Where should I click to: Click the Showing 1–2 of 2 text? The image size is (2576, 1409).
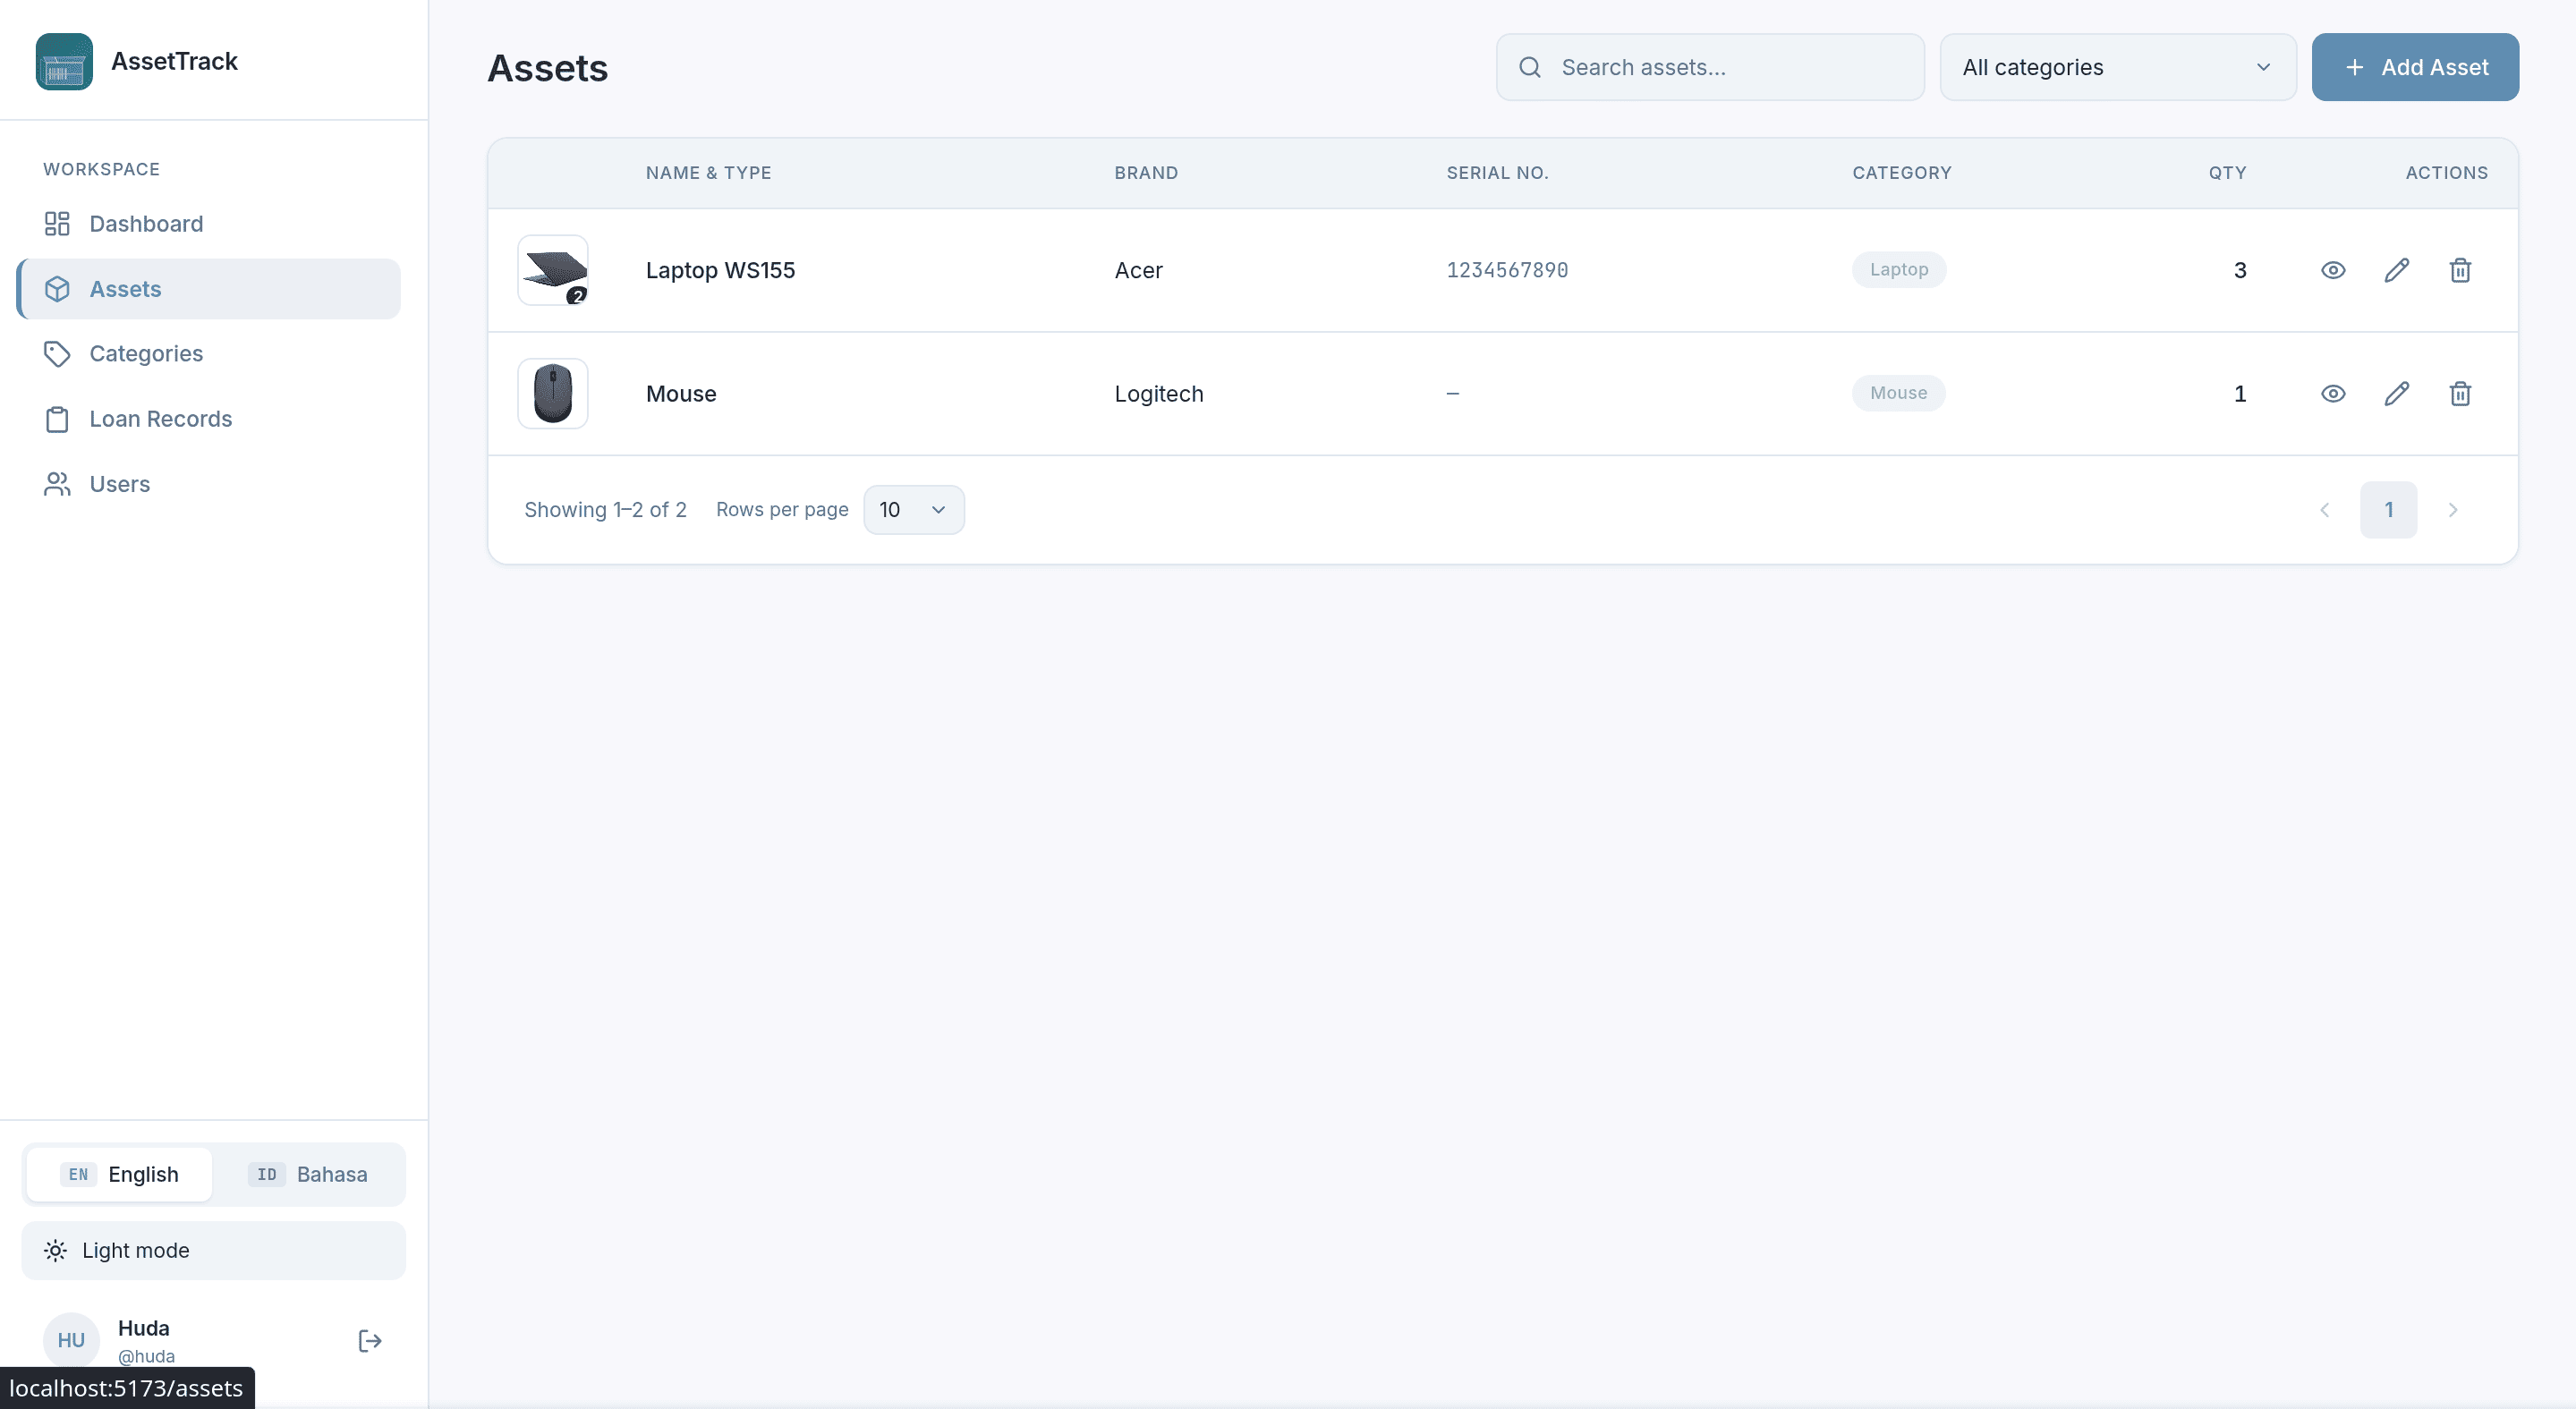[605, 510]
